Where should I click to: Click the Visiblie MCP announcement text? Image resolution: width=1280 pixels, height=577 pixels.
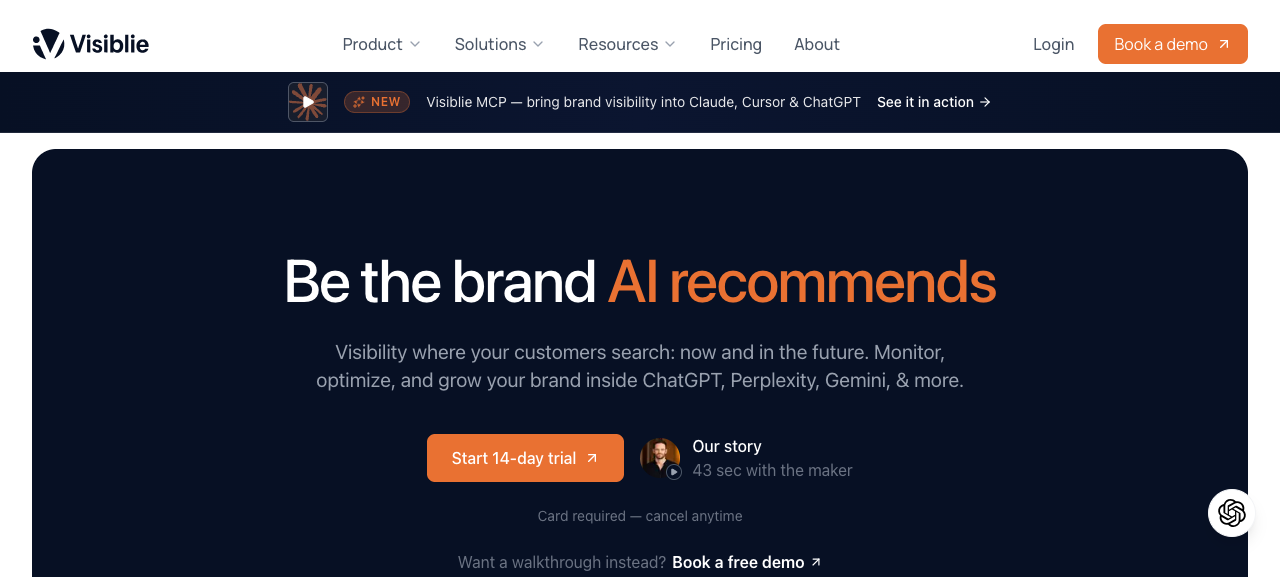[643, 102]
